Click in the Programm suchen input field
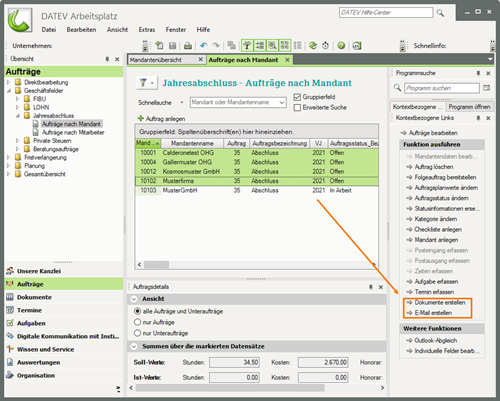The width and height of the screenshot is (500, 401). 442,88
